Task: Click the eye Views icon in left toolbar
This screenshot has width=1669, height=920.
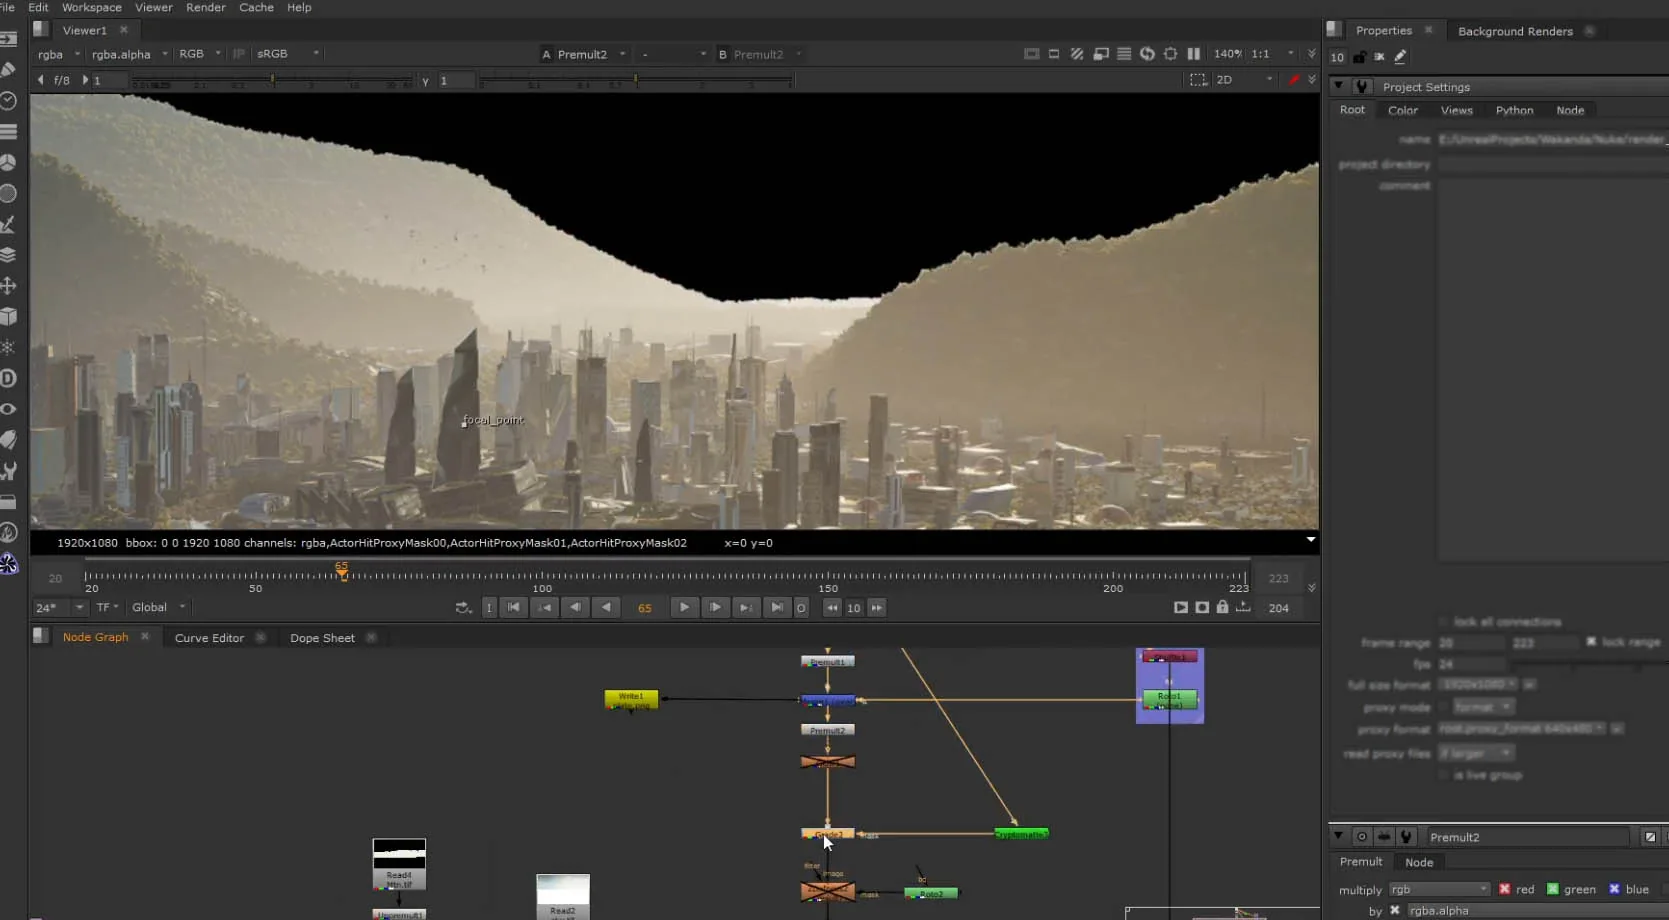Action: 9,409
